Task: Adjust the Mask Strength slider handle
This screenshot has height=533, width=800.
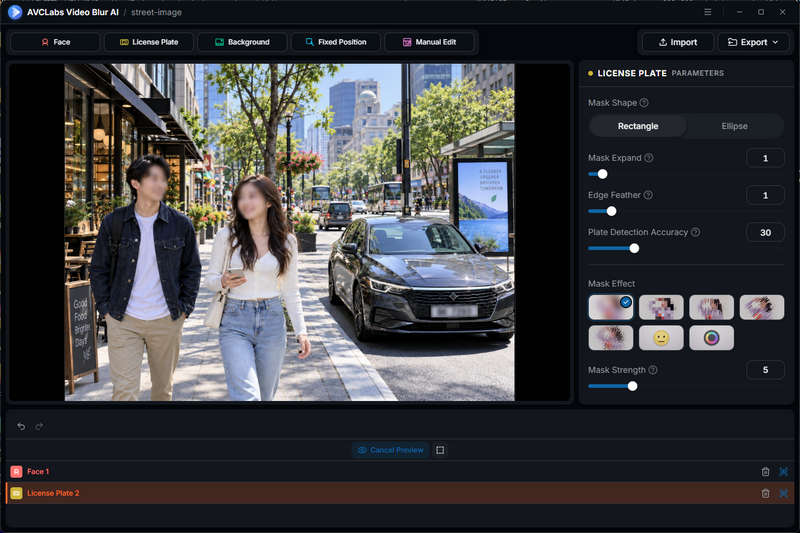Action: coord(633,386)
